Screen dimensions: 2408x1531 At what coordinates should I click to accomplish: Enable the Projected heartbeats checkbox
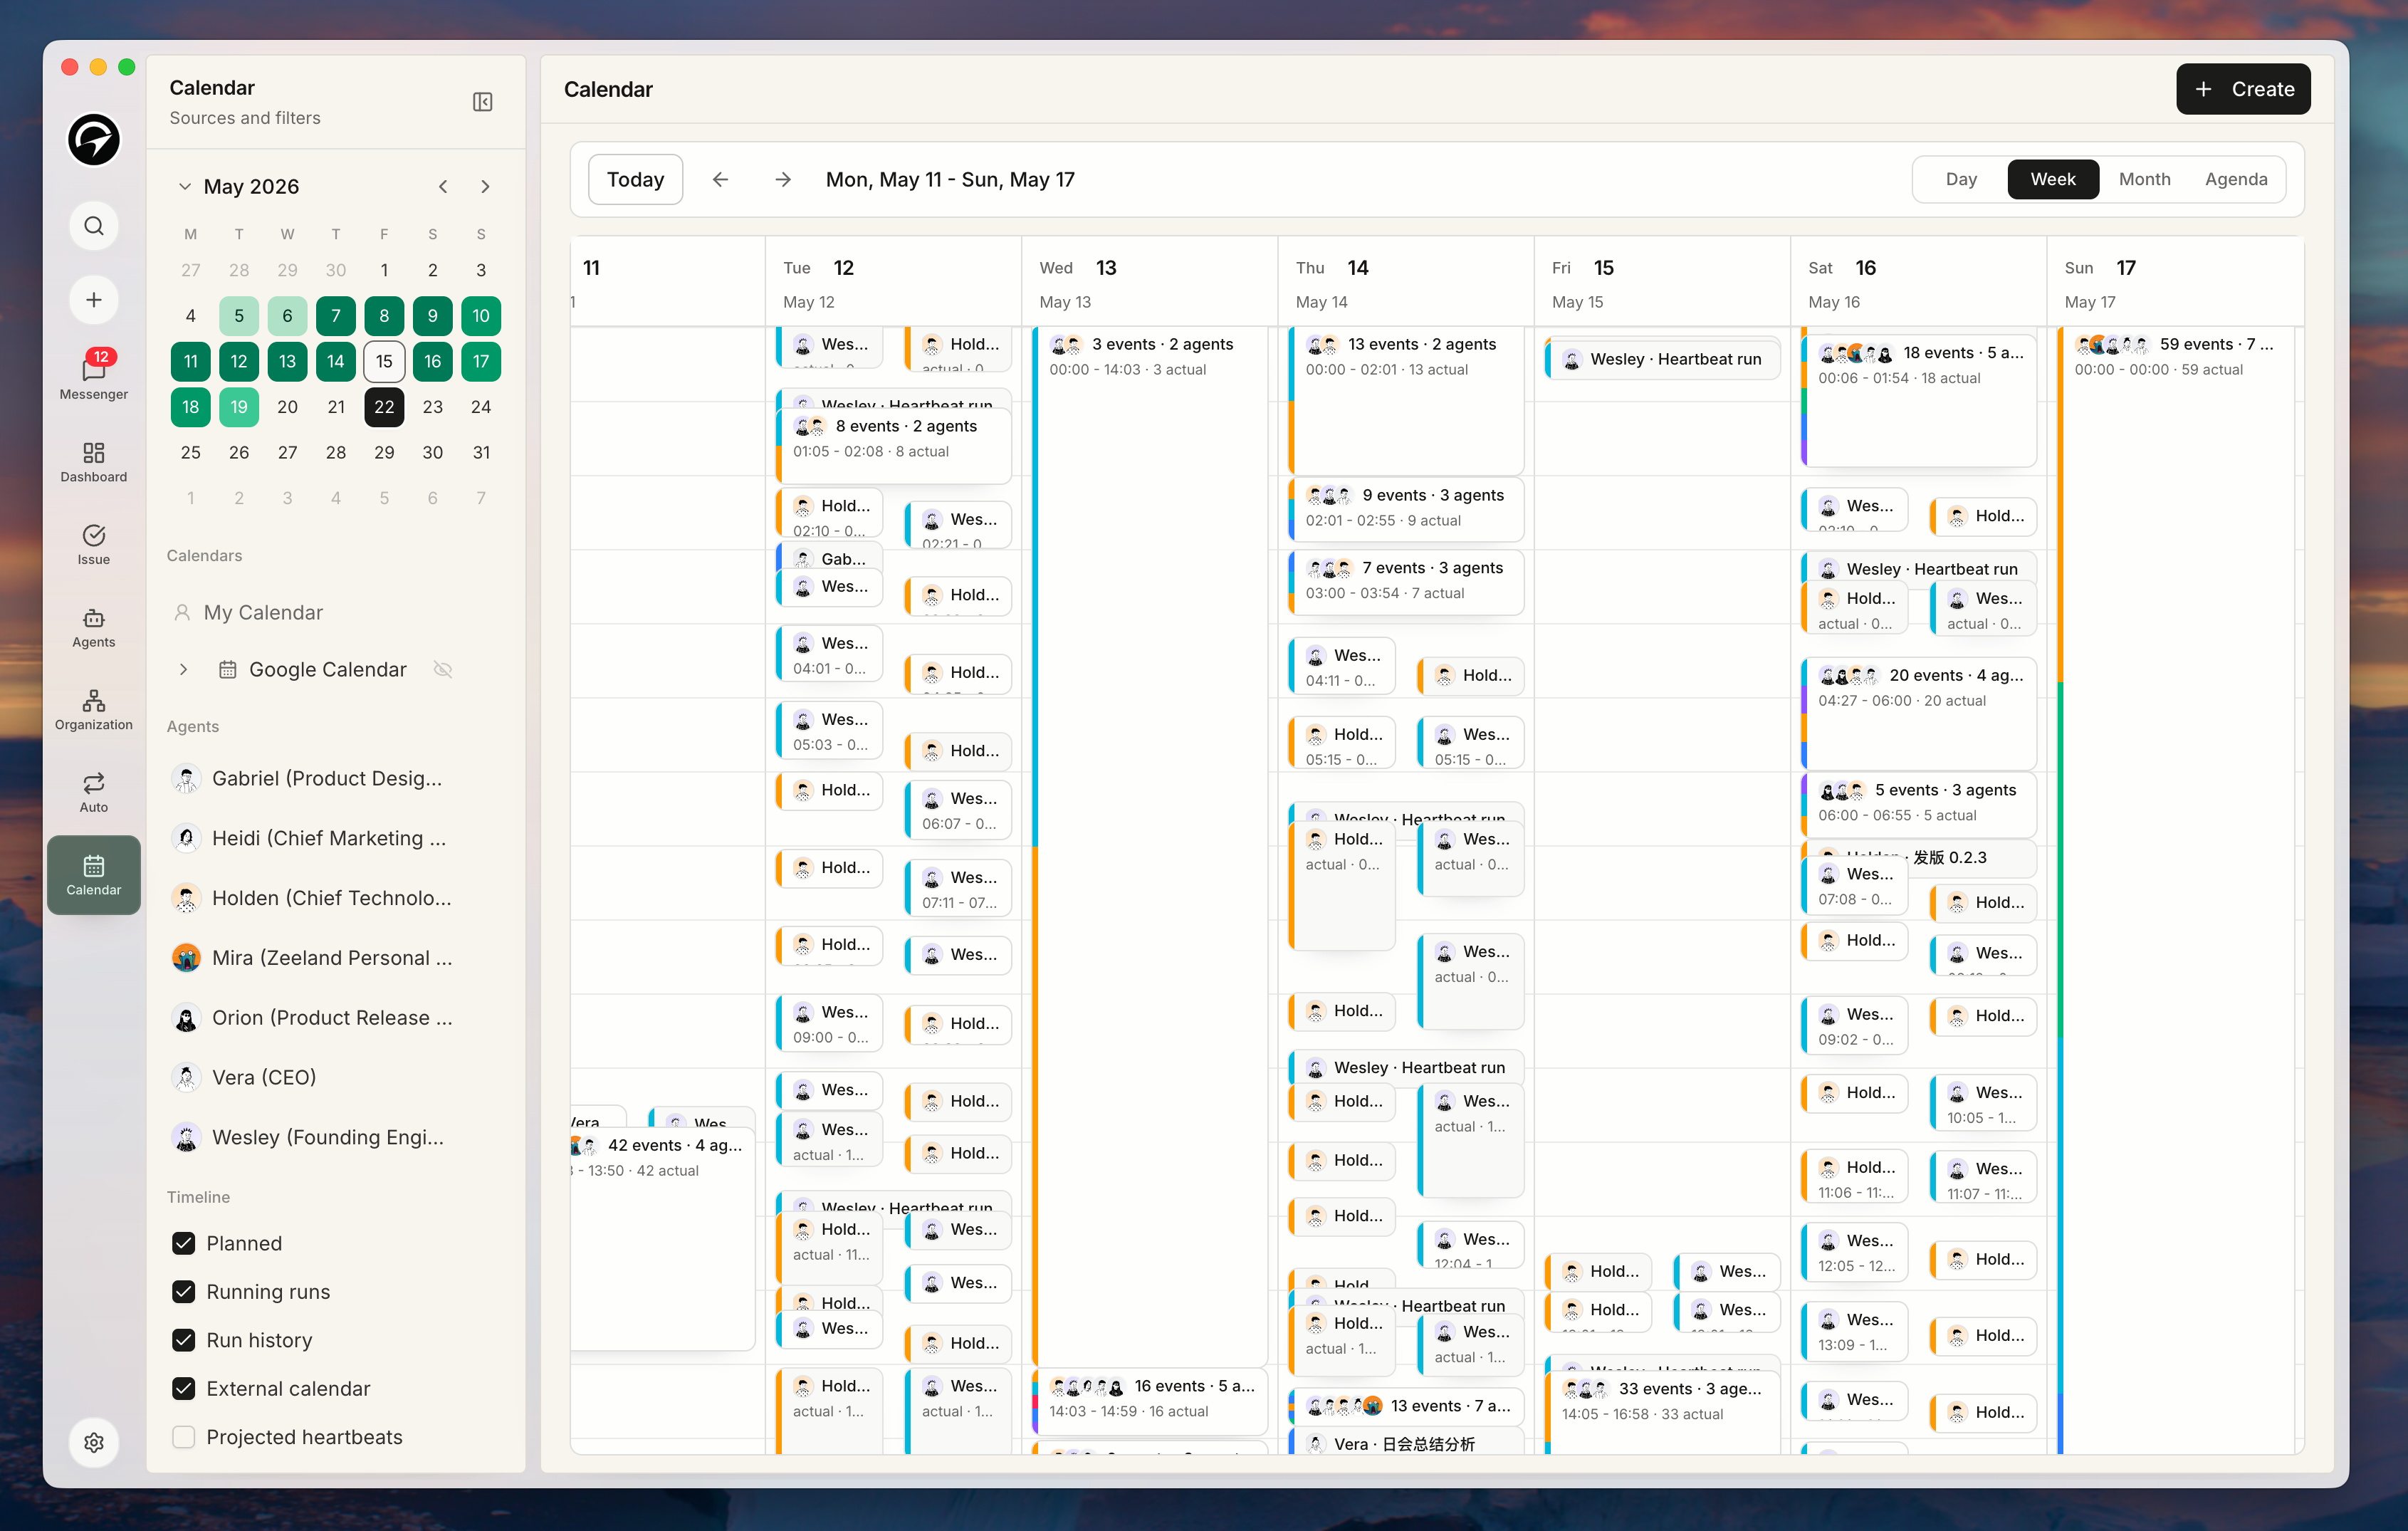pos(184,1437)
